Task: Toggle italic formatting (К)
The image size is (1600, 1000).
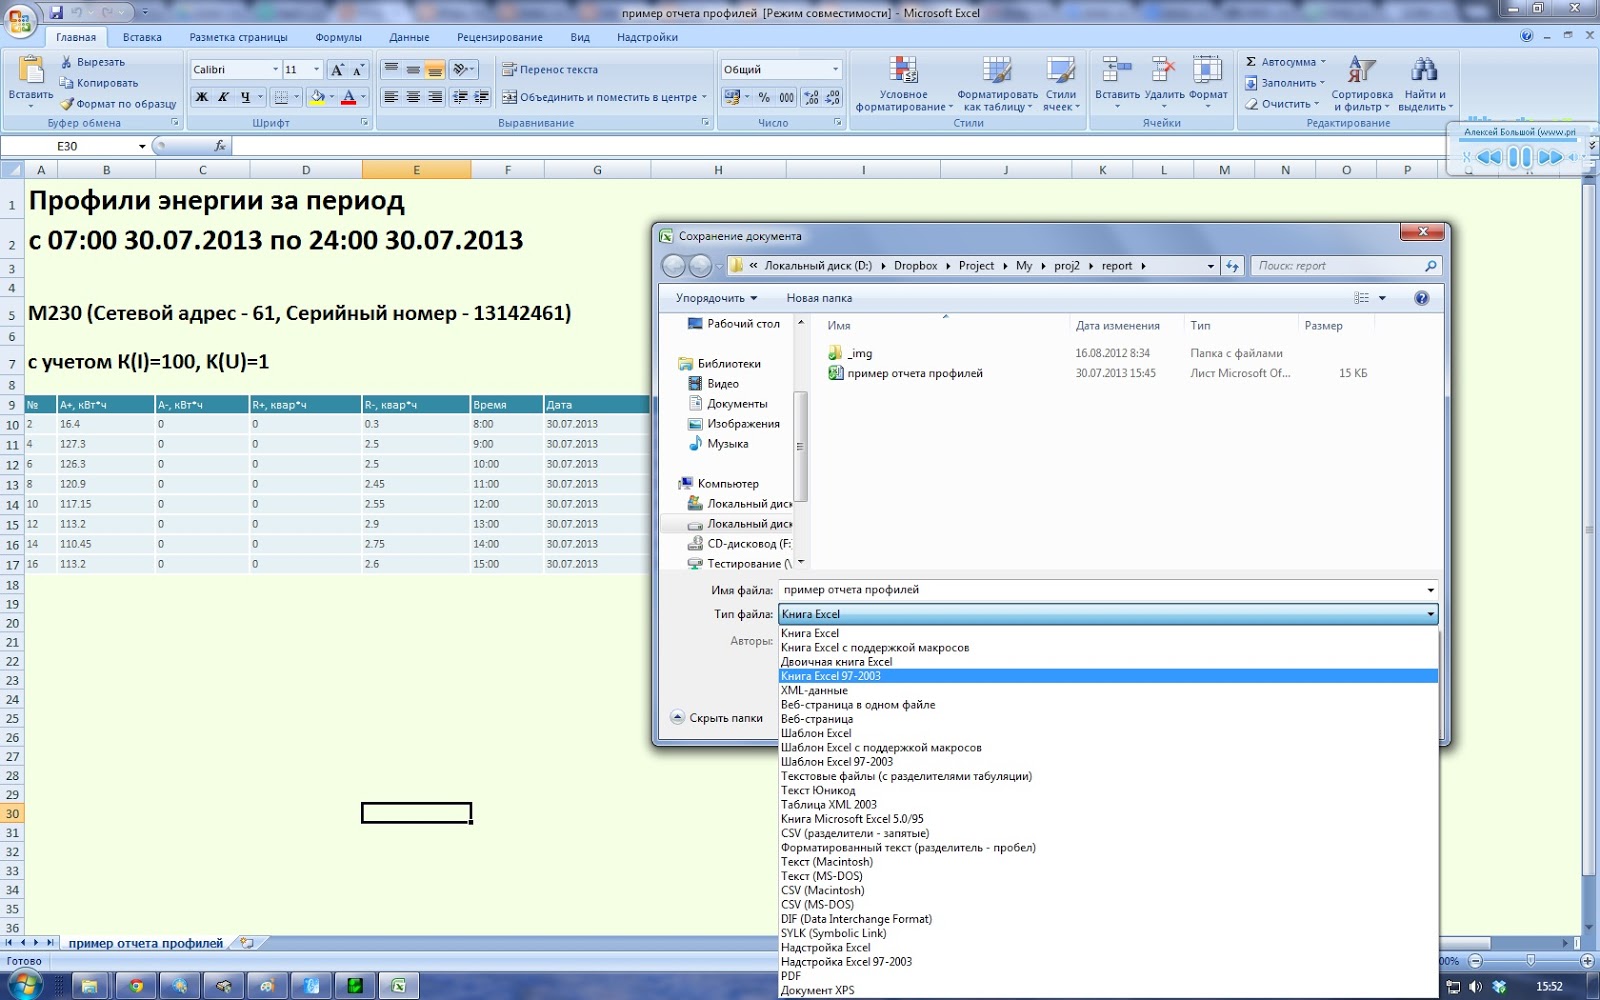Action: coord(223,97)
